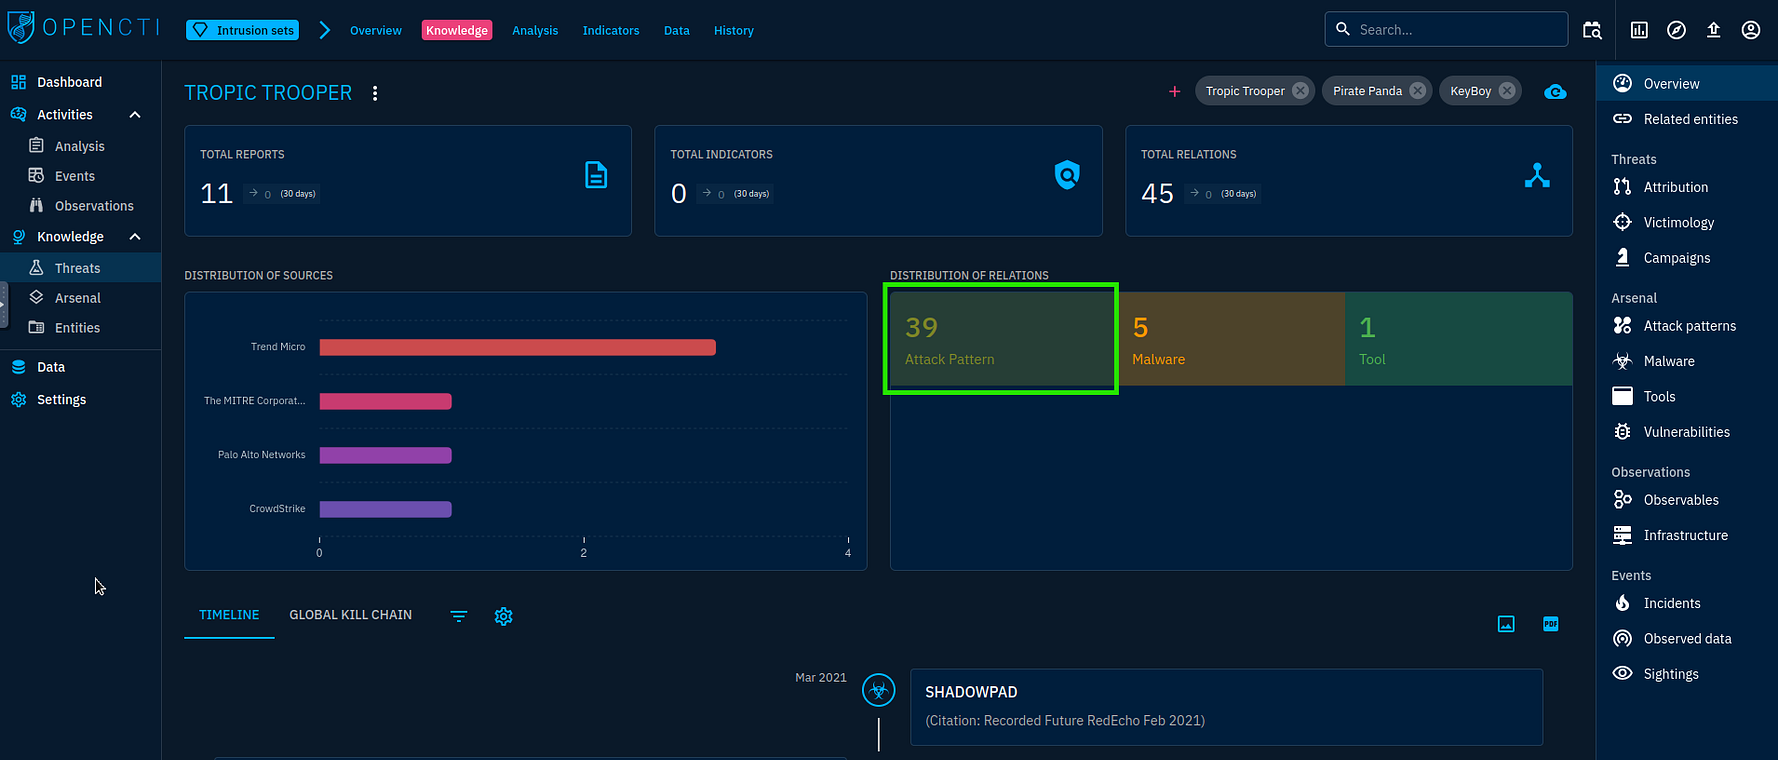Open the SHADOWPAD timeline card
This screenshot has height=760, width=1778.
(1226, 707)
